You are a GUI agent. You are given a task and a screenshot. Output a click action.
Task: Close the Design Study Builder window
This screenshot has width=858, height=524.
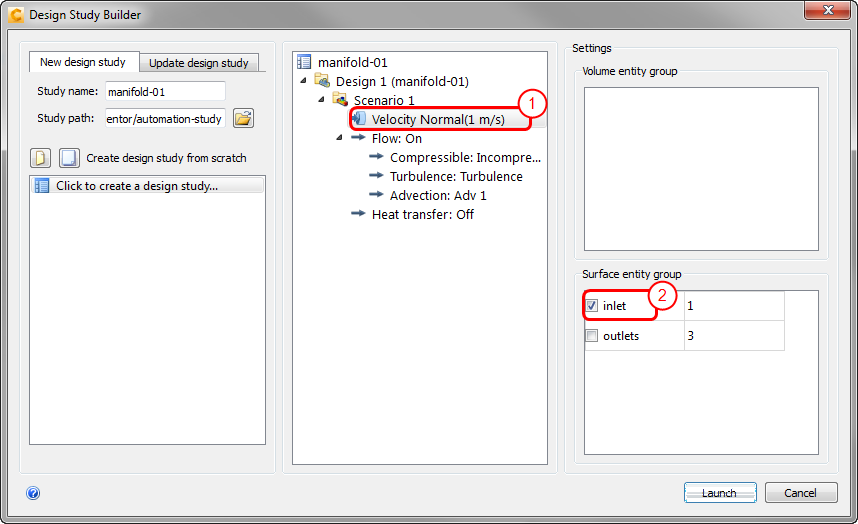827,10
